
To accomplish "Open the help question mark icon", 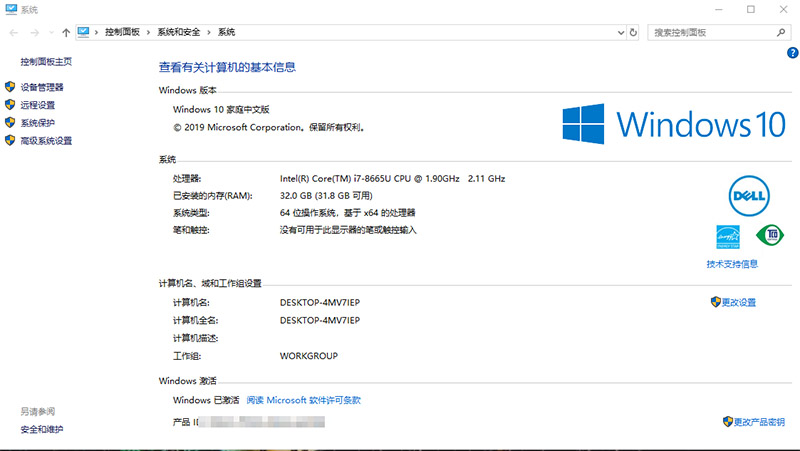I will tap(792, 53).
